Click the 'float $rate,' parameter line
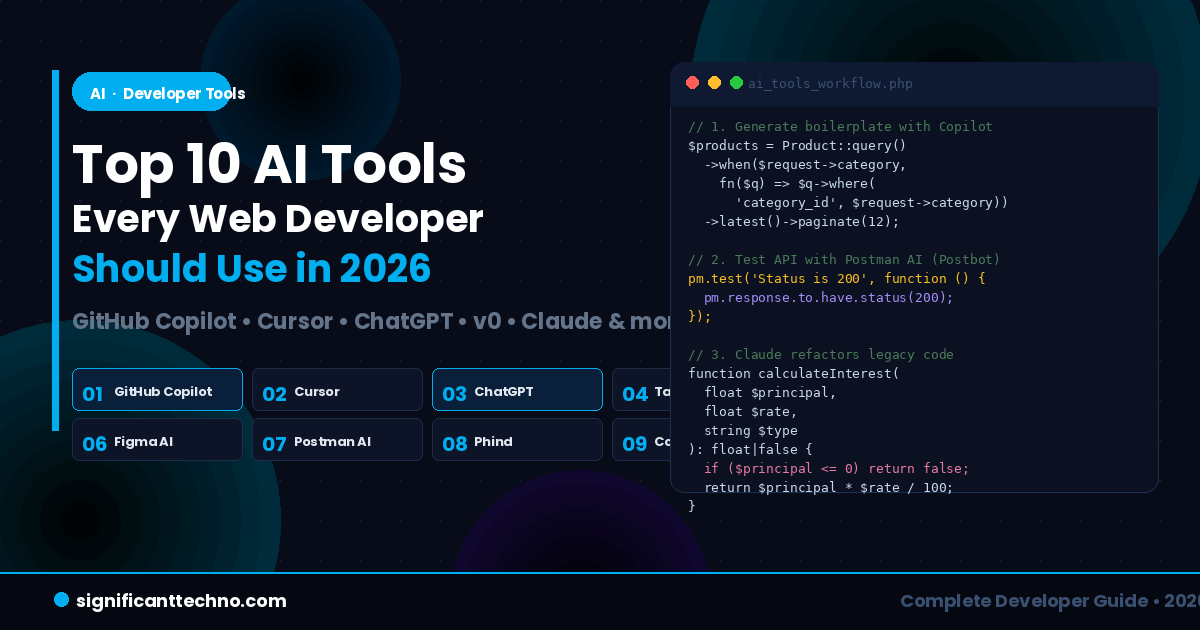The width and height of the screenshot is (1200, 630). [750, 412]
